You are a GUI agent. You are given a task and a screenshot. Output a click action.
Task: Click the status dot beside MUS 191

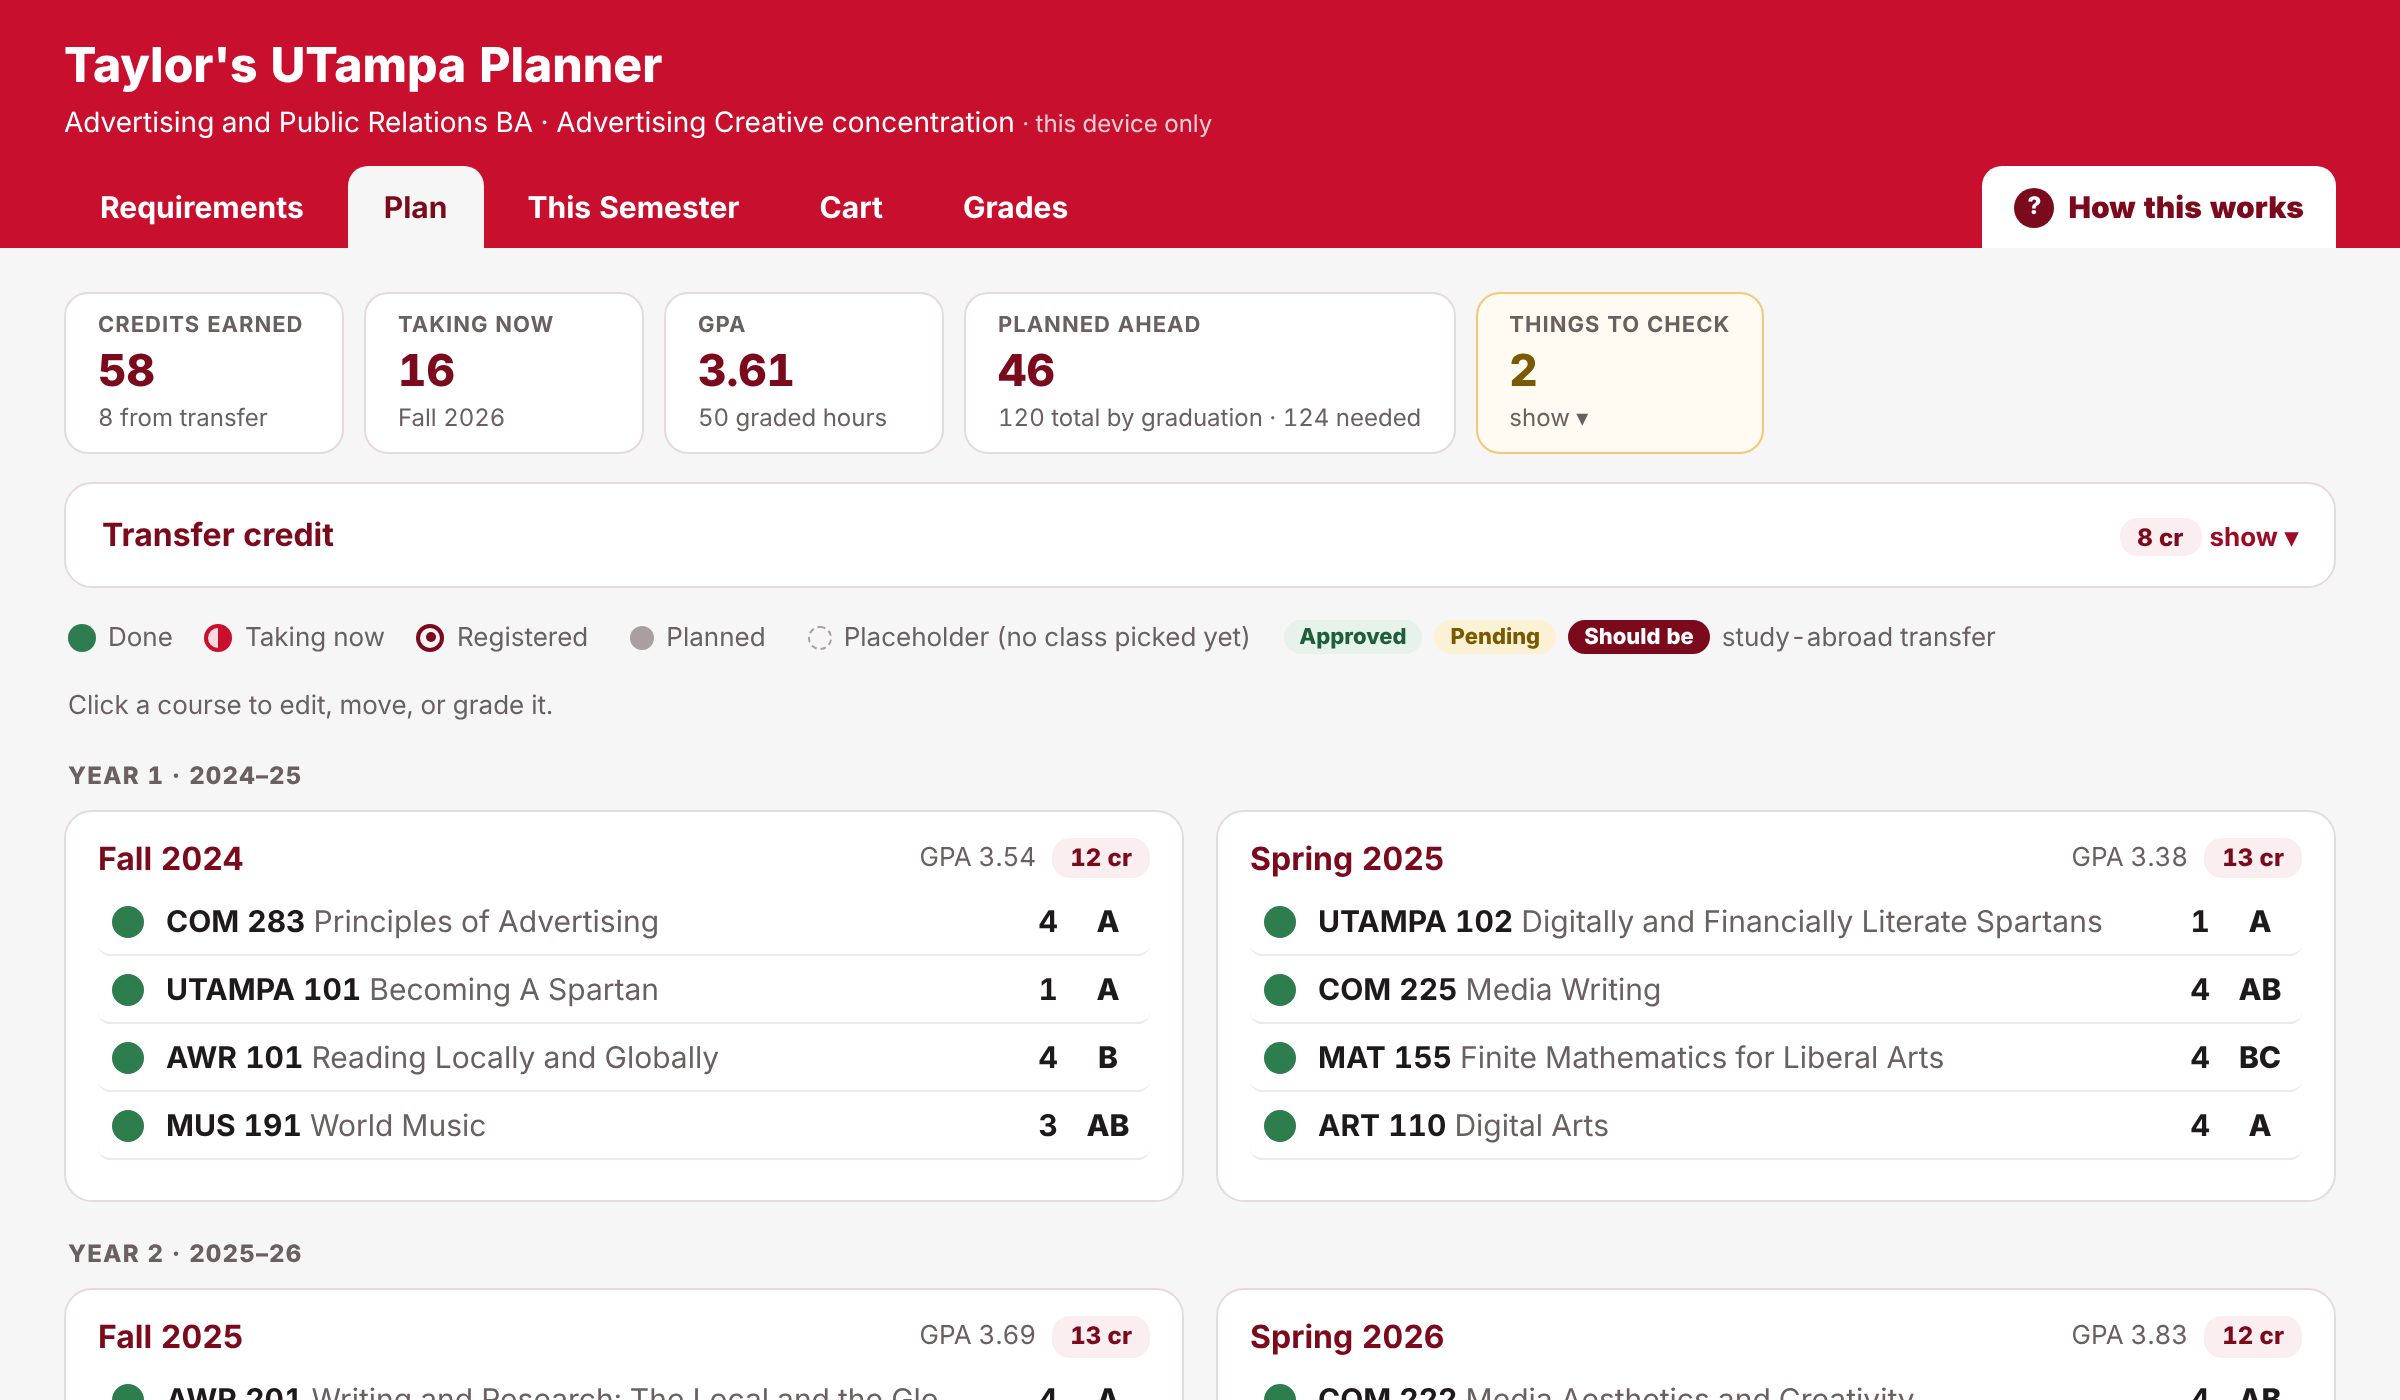128,1126
